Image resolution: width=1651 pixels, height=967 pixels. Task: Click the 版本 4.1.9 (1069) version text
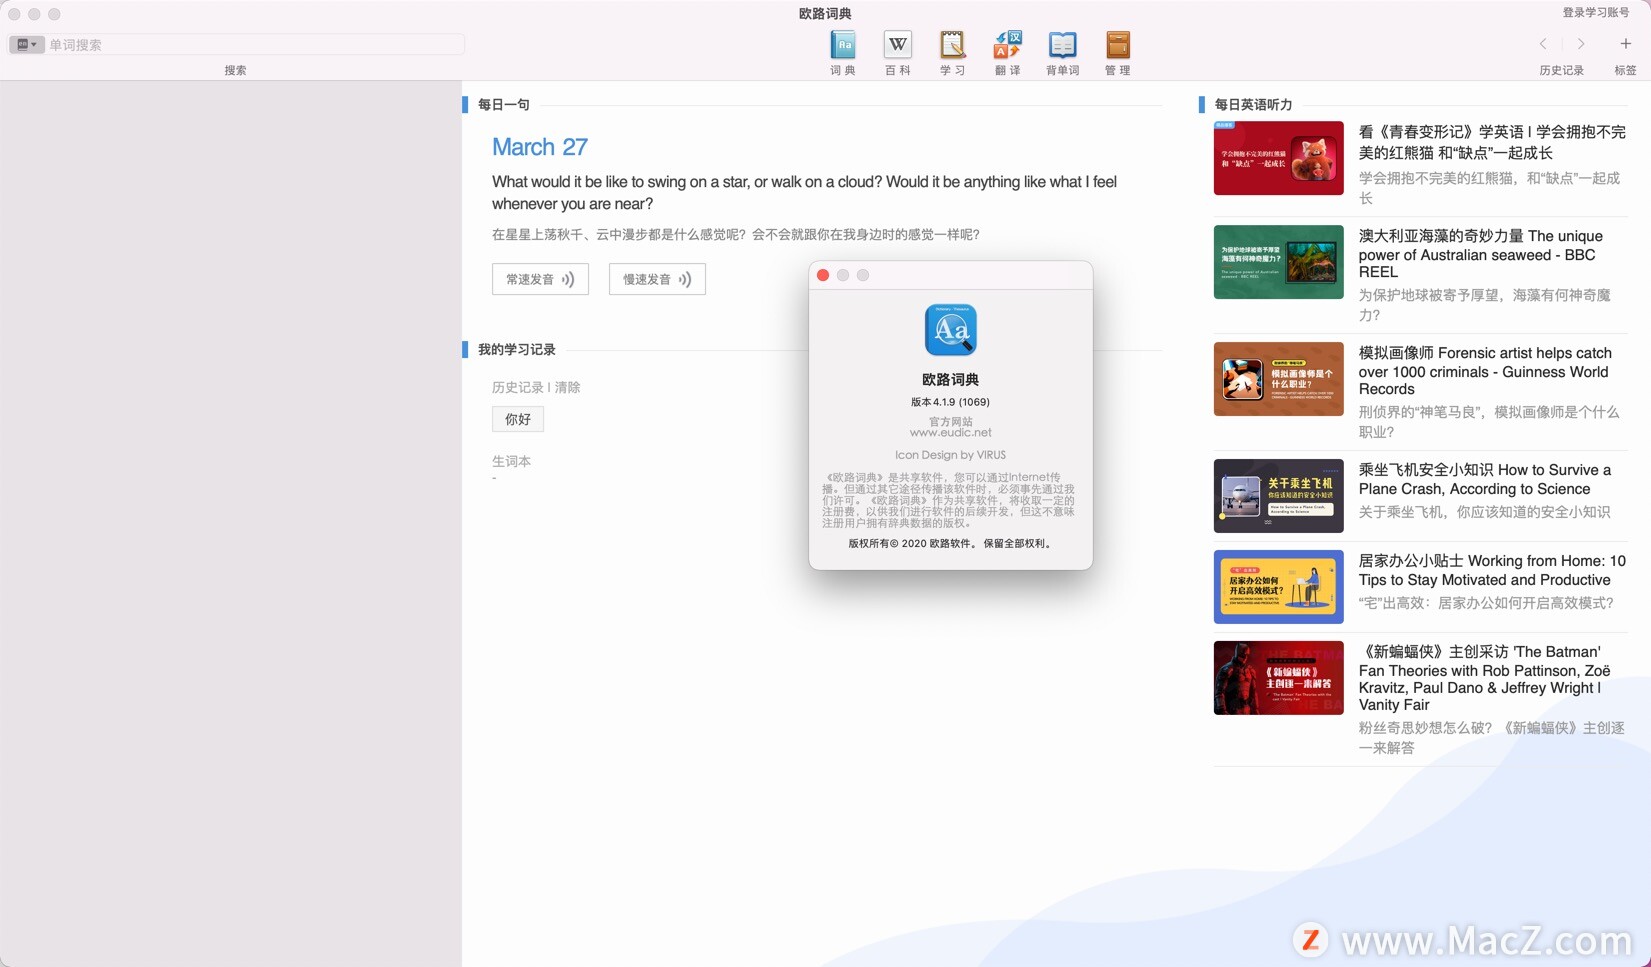coord(950,402)
